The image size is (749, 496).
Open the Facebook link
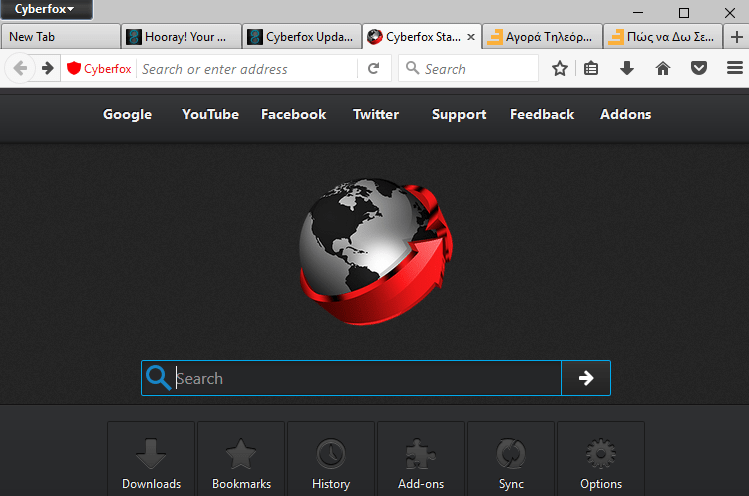(x=293, y=115)
